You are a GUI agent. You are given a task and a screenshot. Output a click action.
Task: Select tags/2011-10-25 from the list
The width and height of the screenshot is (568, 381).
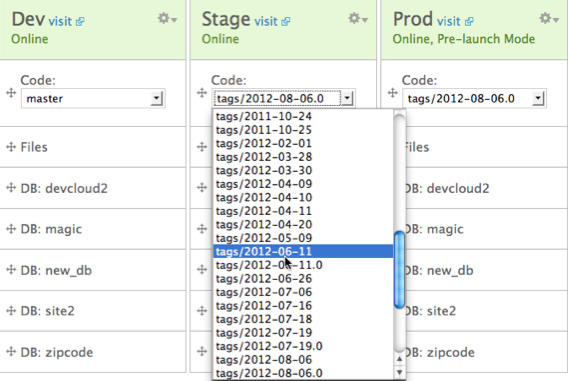click(303, 130)
